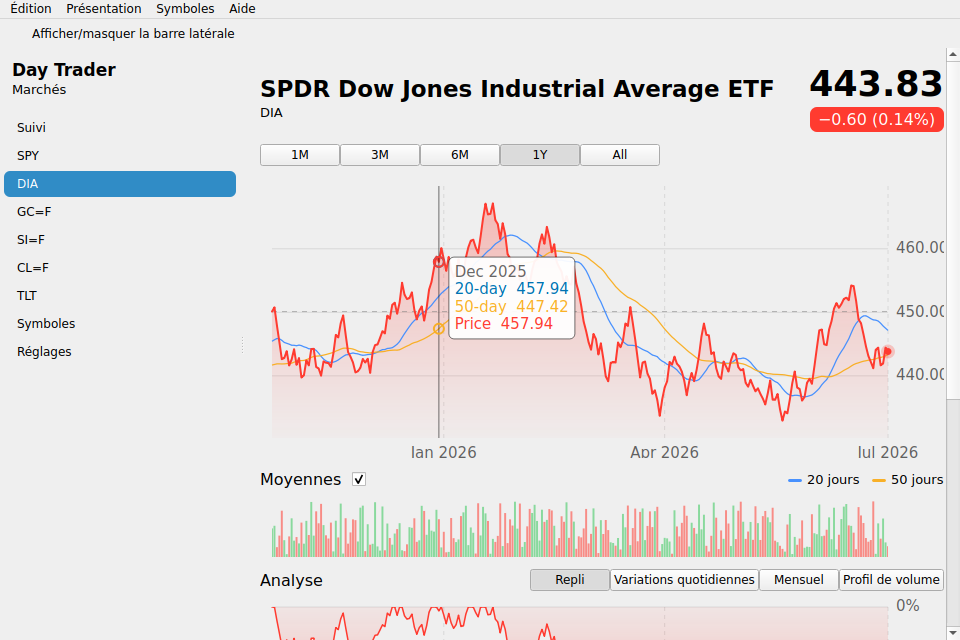960x640 pixels.
Task: Click the current price 443.83
Action: tap(876, 84)
